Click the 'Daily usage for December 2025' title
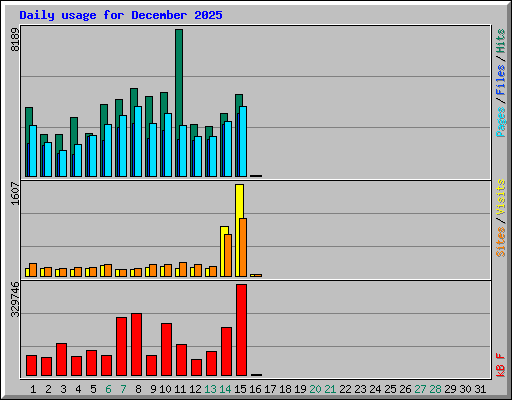512x400 pixels. (x=121, y=15)
